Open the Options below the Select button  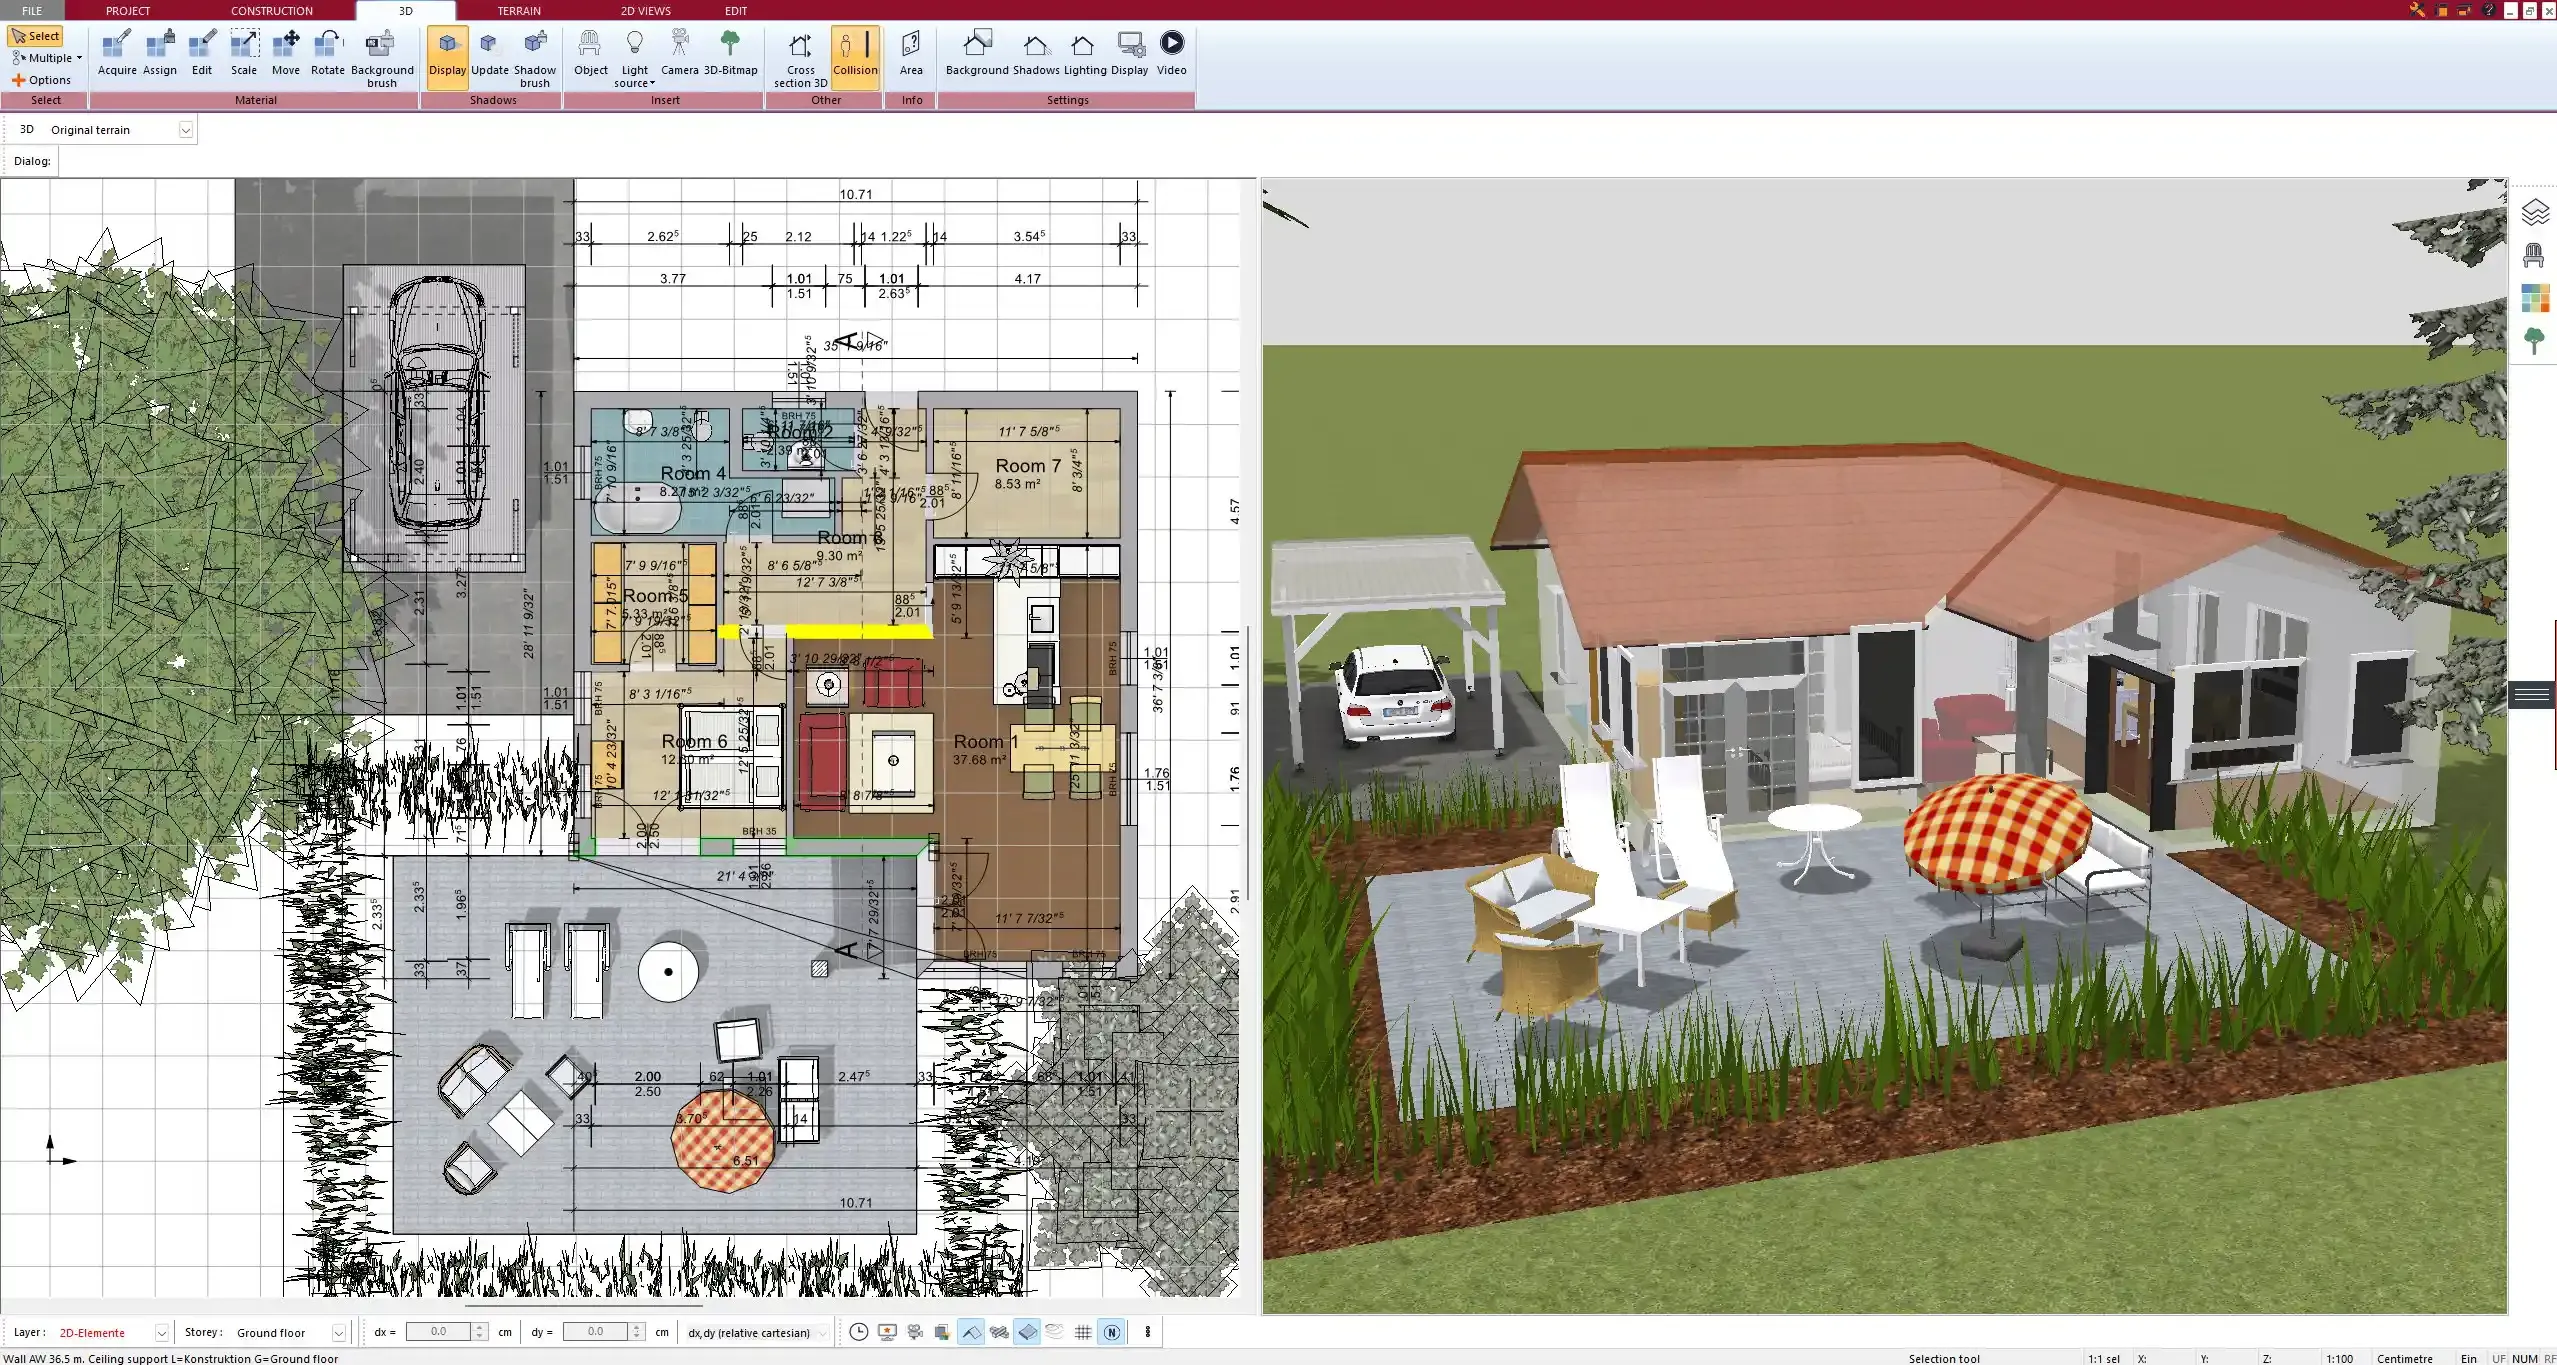click(x=43, y=79)
